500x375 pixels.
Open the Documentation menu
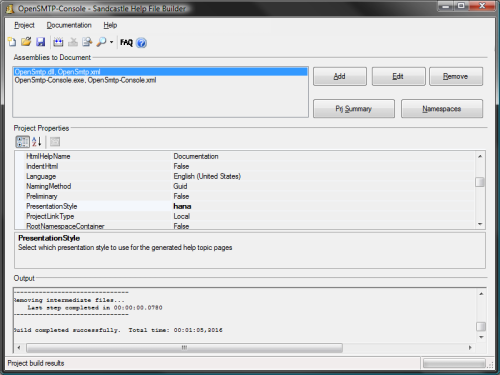(x=69, y=25)
